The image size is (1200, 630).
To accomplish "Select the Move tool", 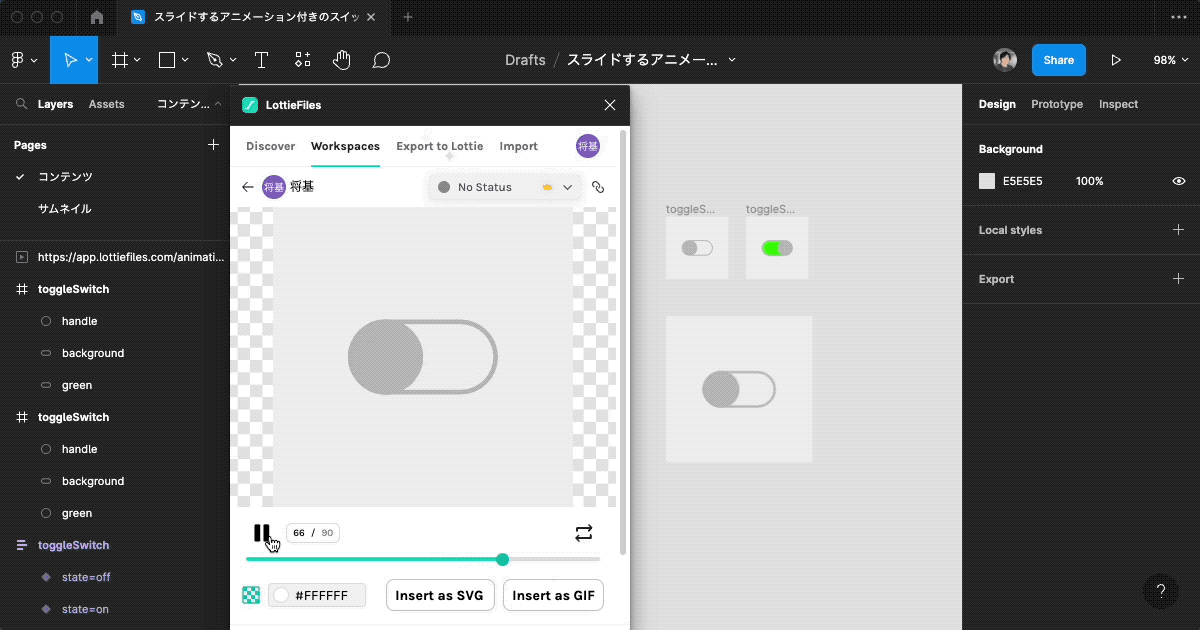I will coord(72,60).
